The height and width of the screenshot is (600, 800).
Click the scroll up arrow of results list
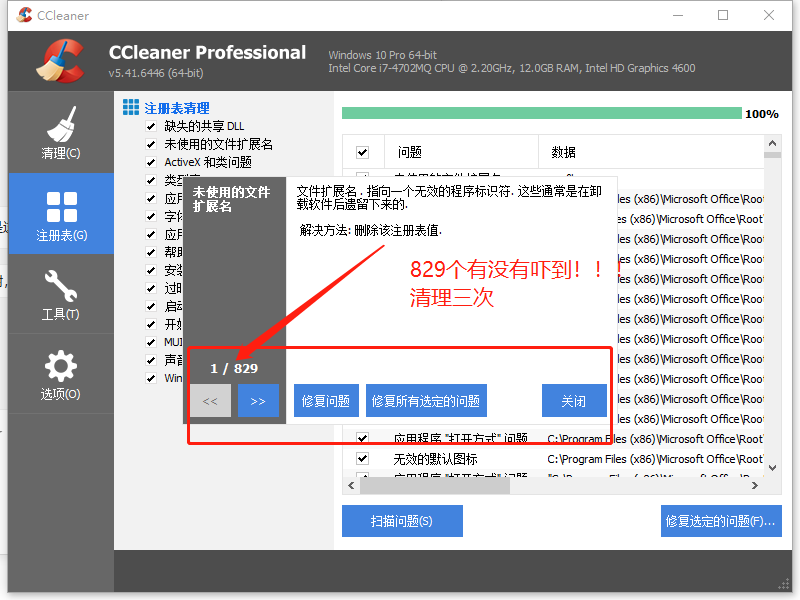coord(772,143)
